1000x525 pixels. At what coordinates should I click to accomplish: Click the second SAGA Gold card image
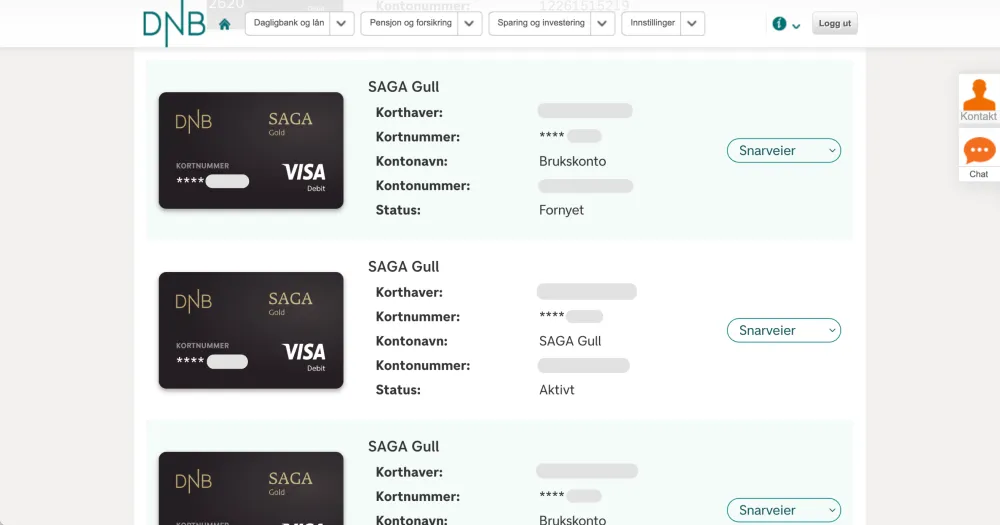pos(251,331)
